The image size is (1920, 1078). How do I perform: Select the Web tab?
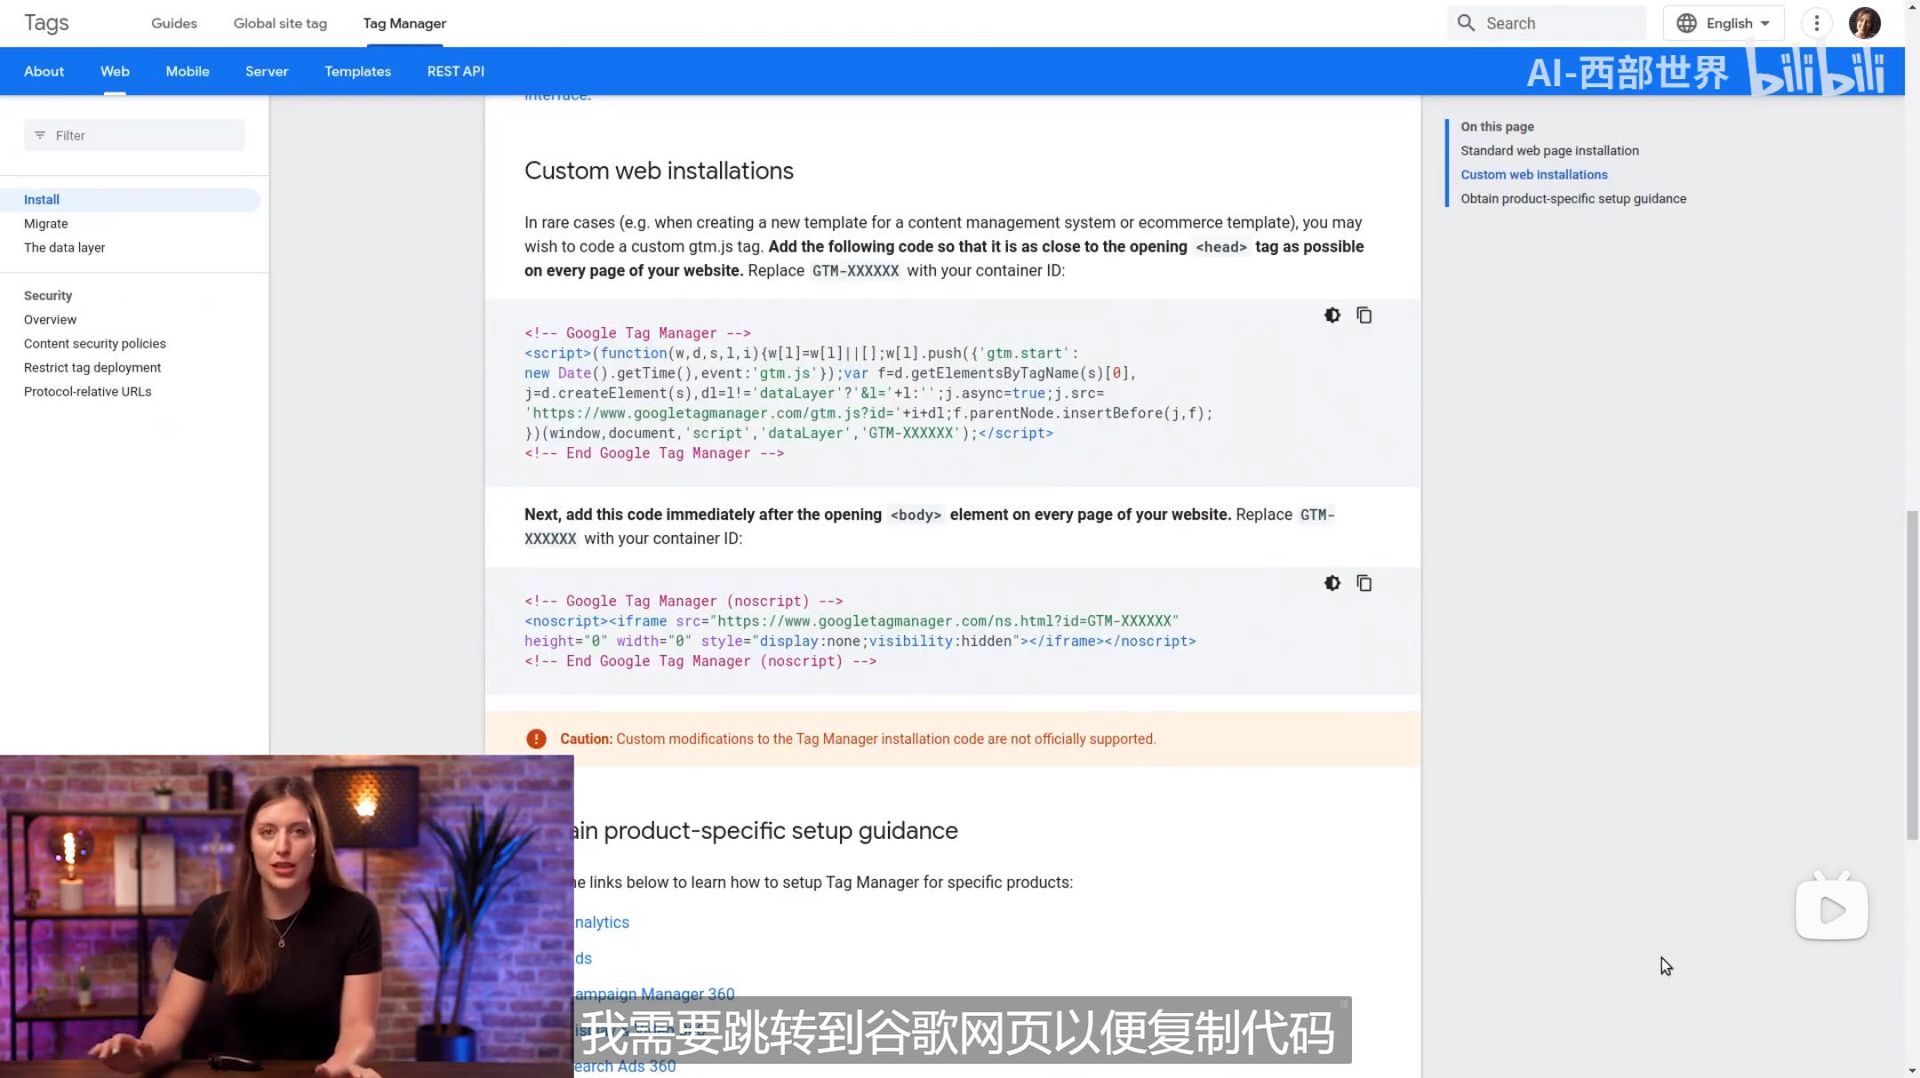click(x=115, y=71)
